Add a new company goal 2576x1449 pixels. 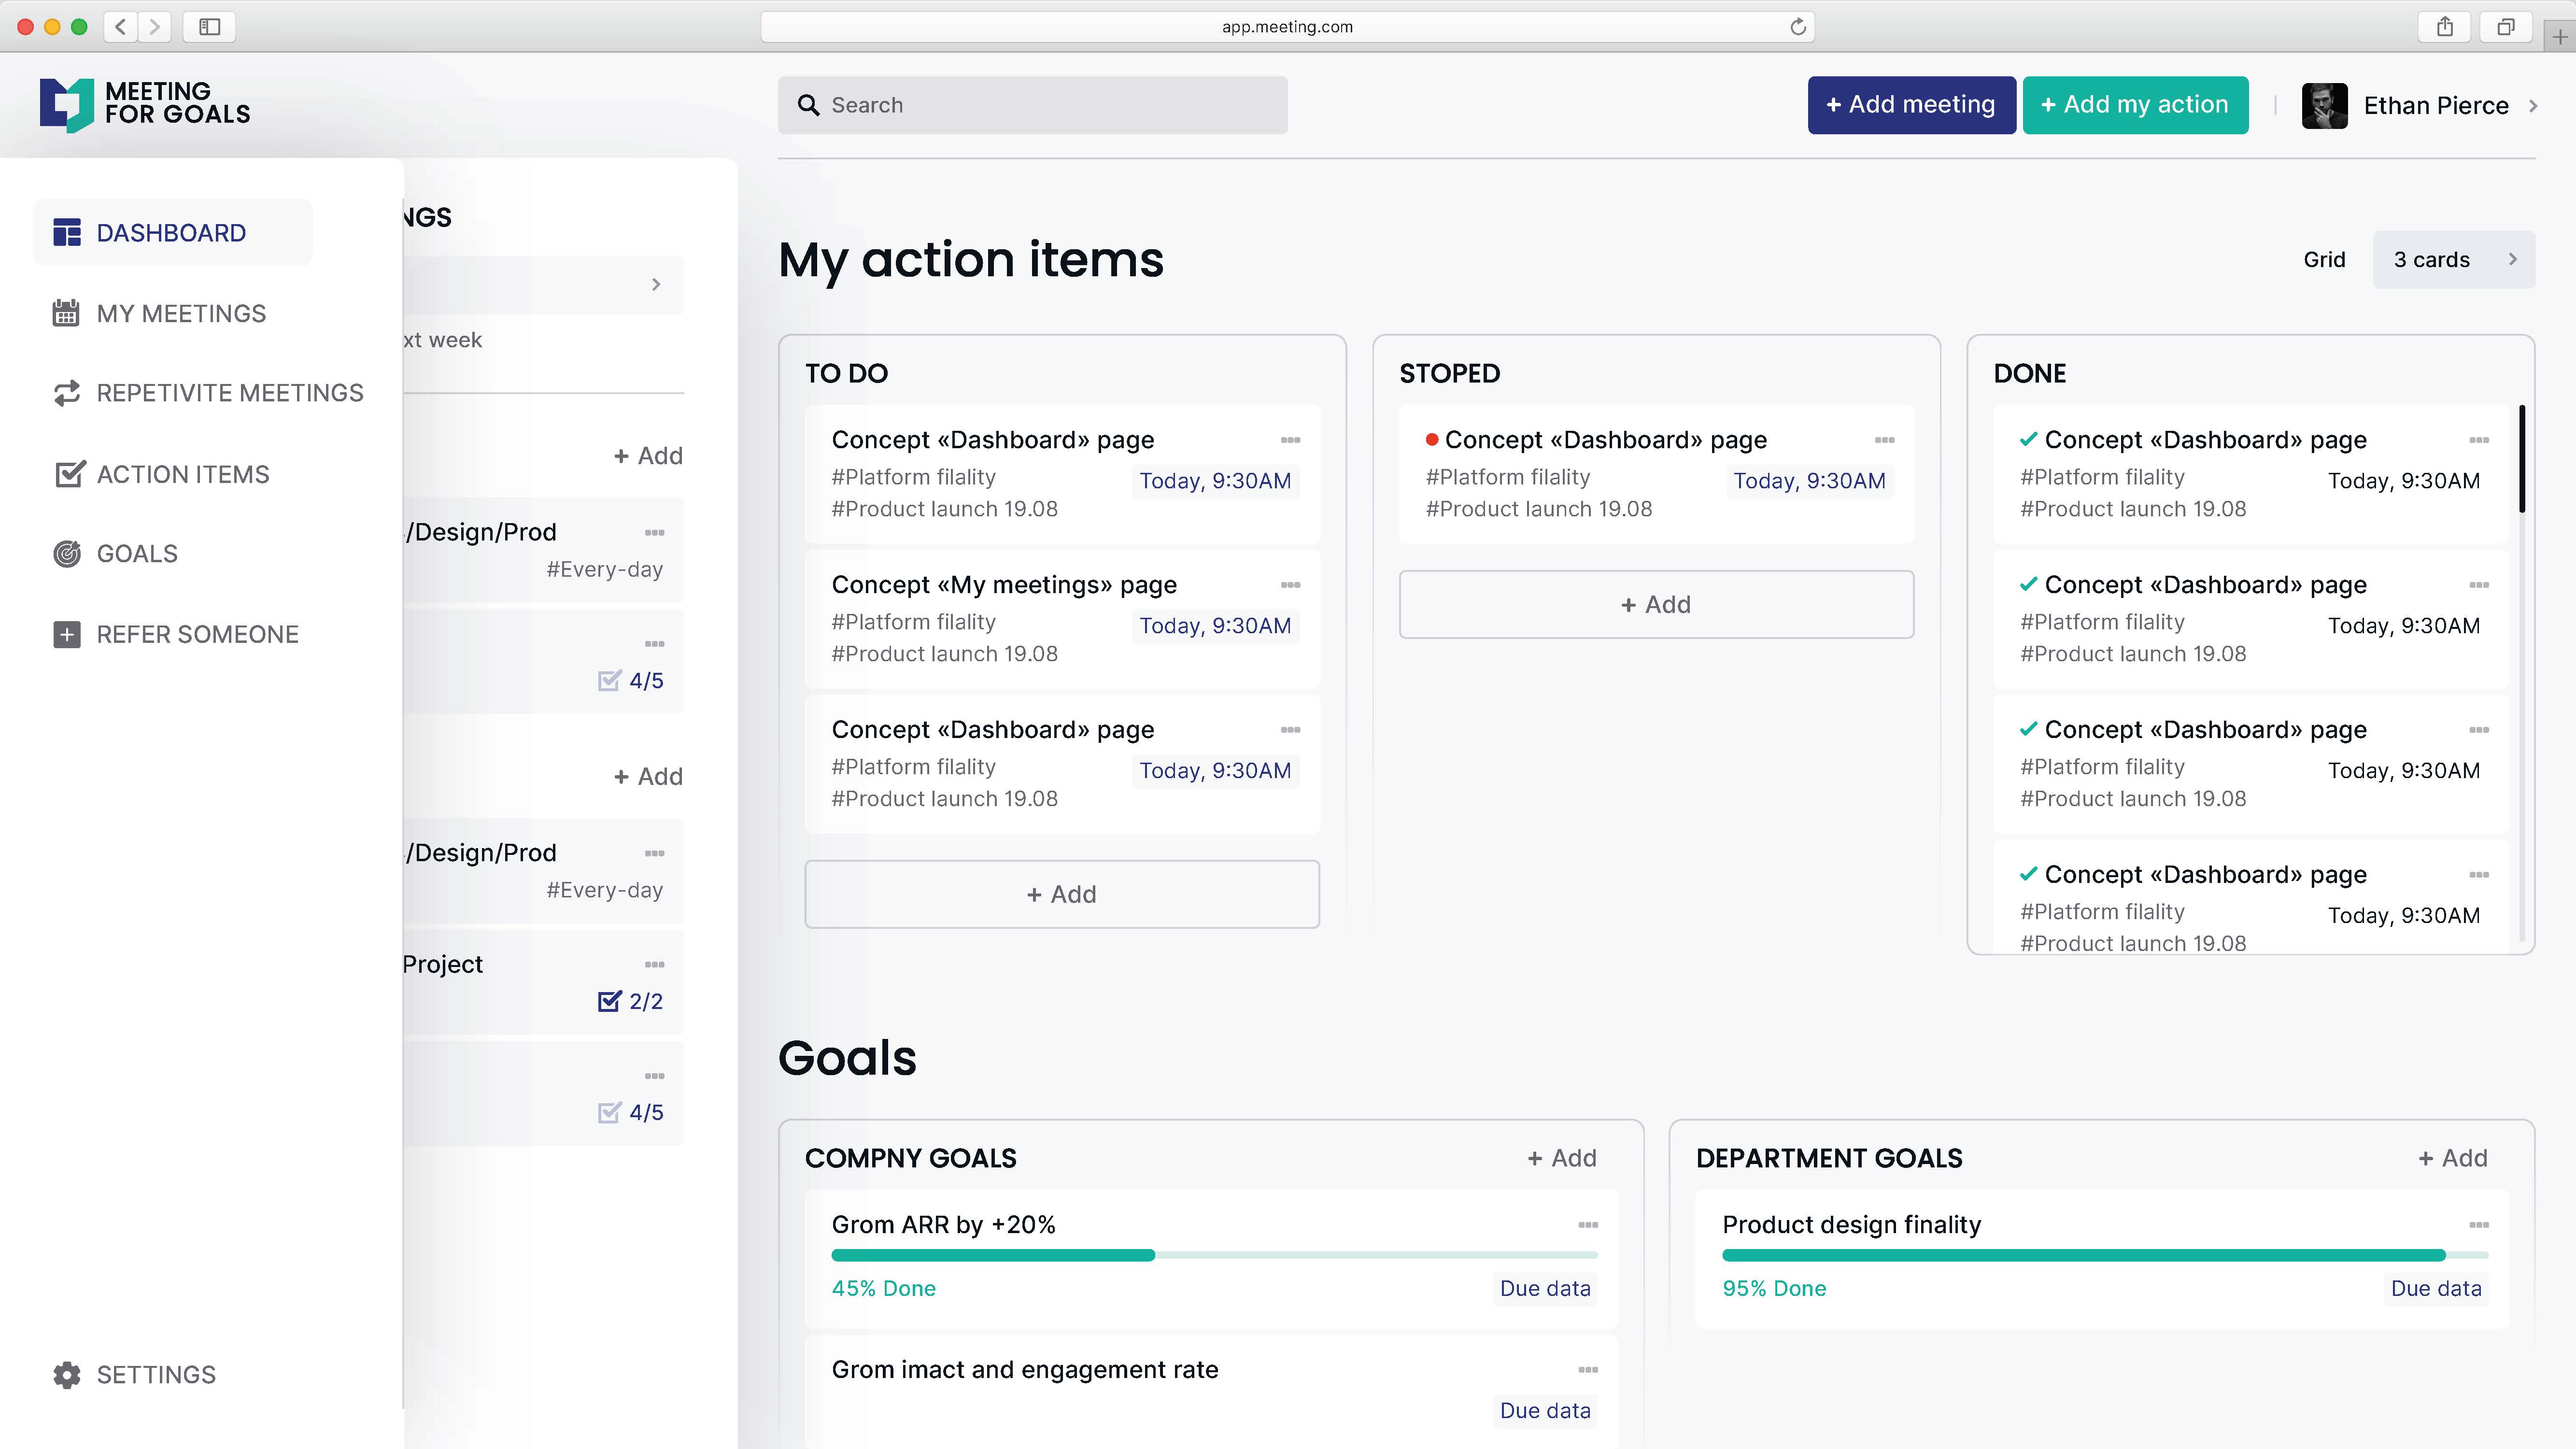pos(1562,1158)
